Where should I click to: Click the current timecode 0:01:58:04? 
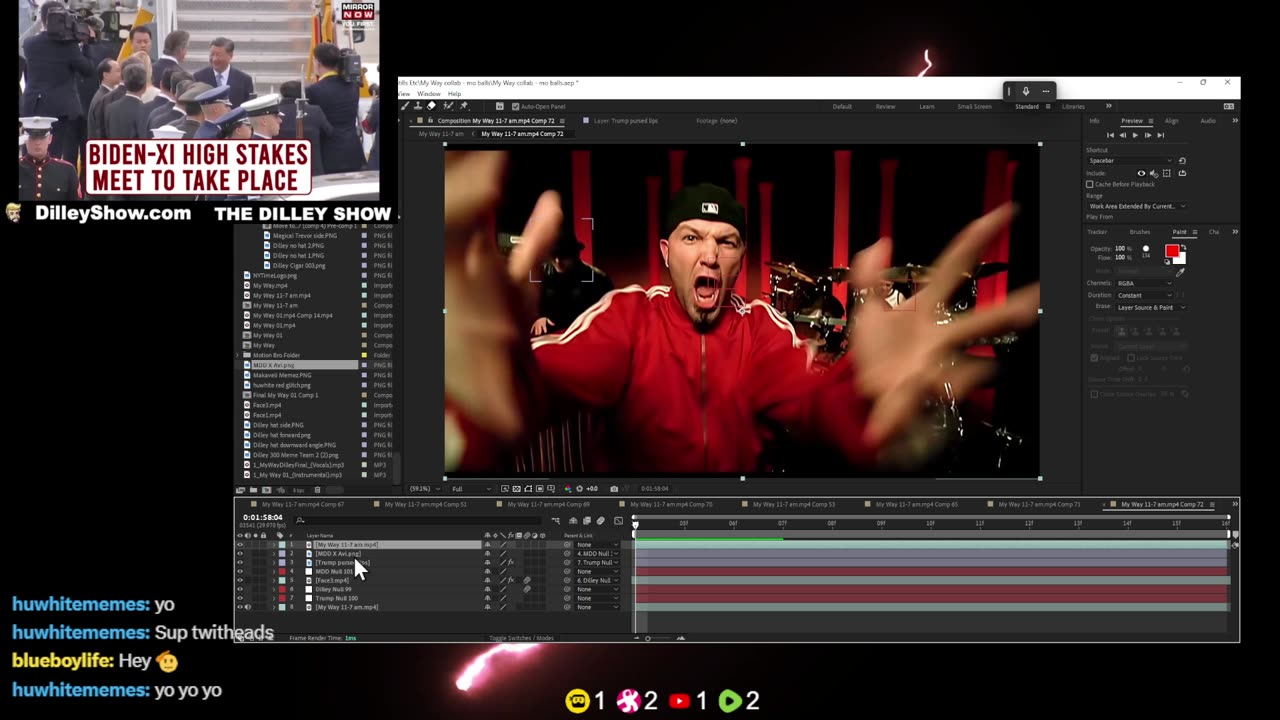262,517
